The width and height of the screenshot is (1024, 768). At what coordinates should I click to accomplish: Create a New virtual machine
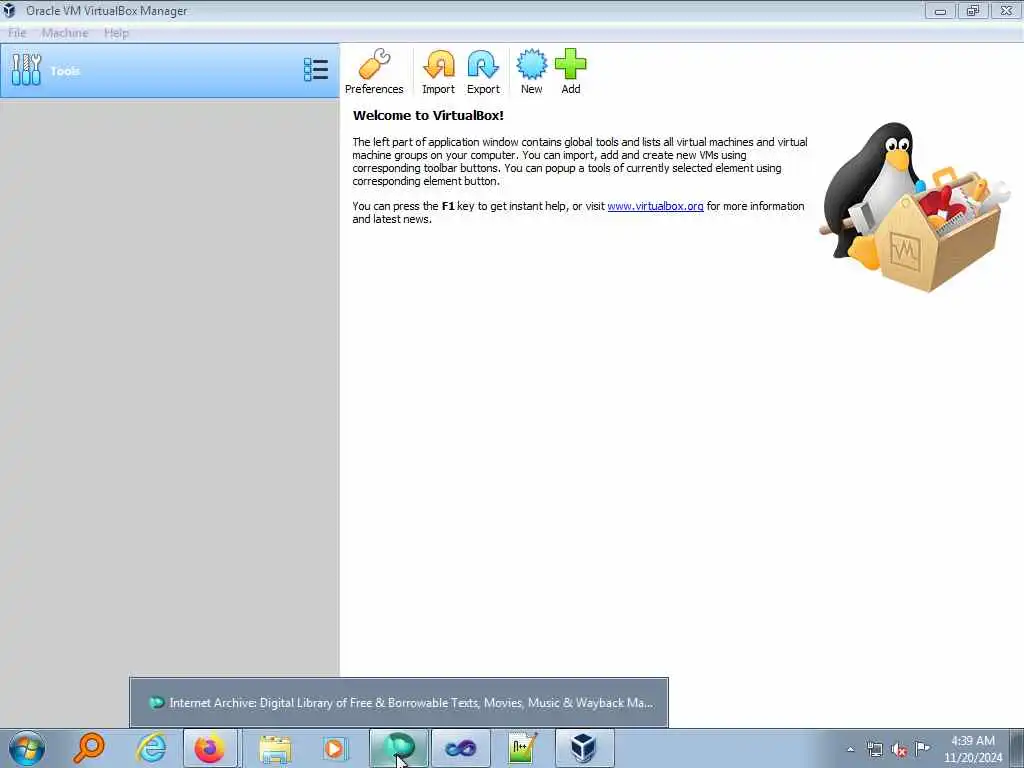click(x=532, y=72)
